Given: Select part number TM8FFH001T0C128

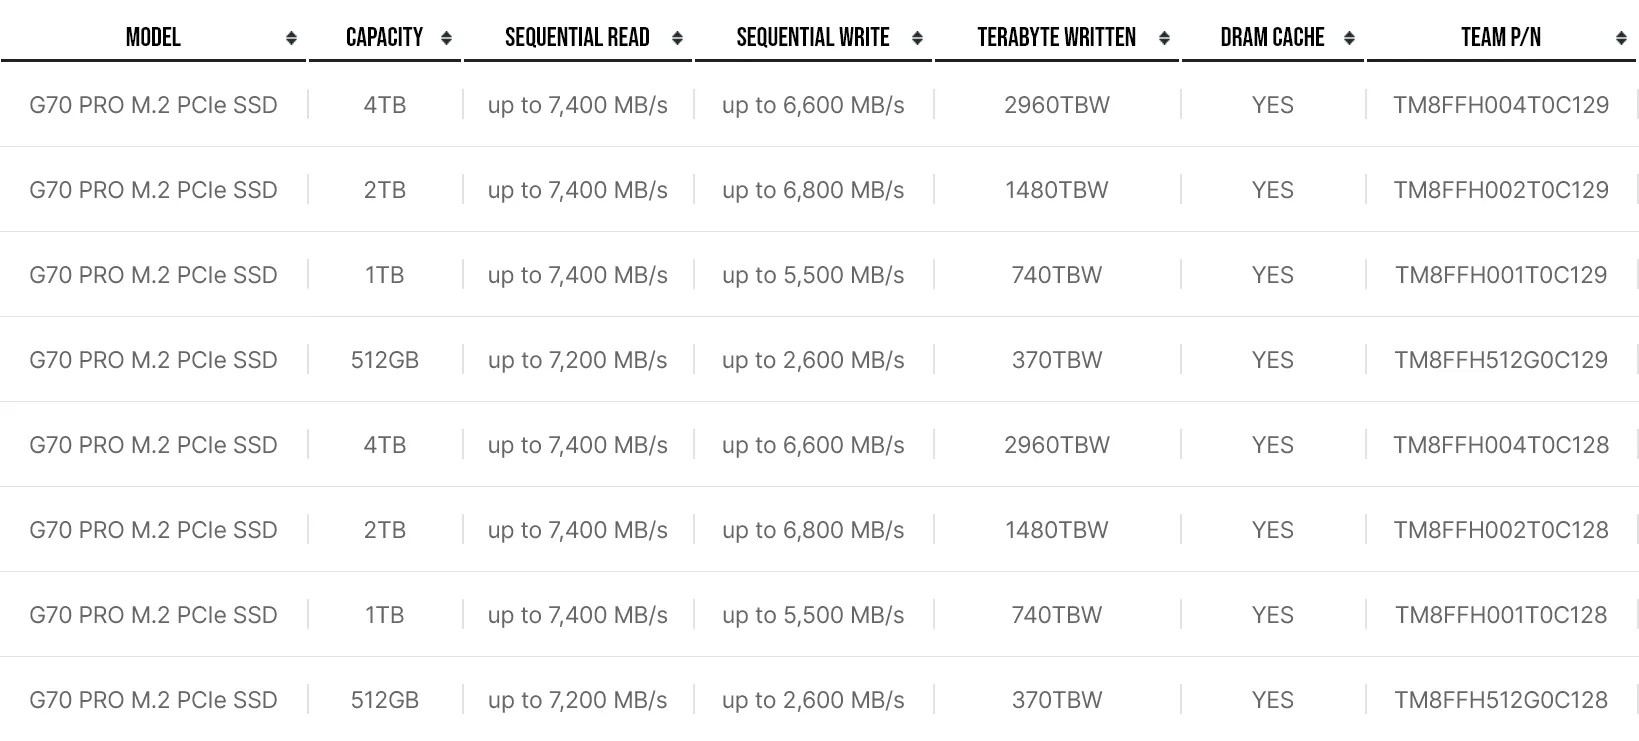Looking at the screenshot, I should [1501, 615].
